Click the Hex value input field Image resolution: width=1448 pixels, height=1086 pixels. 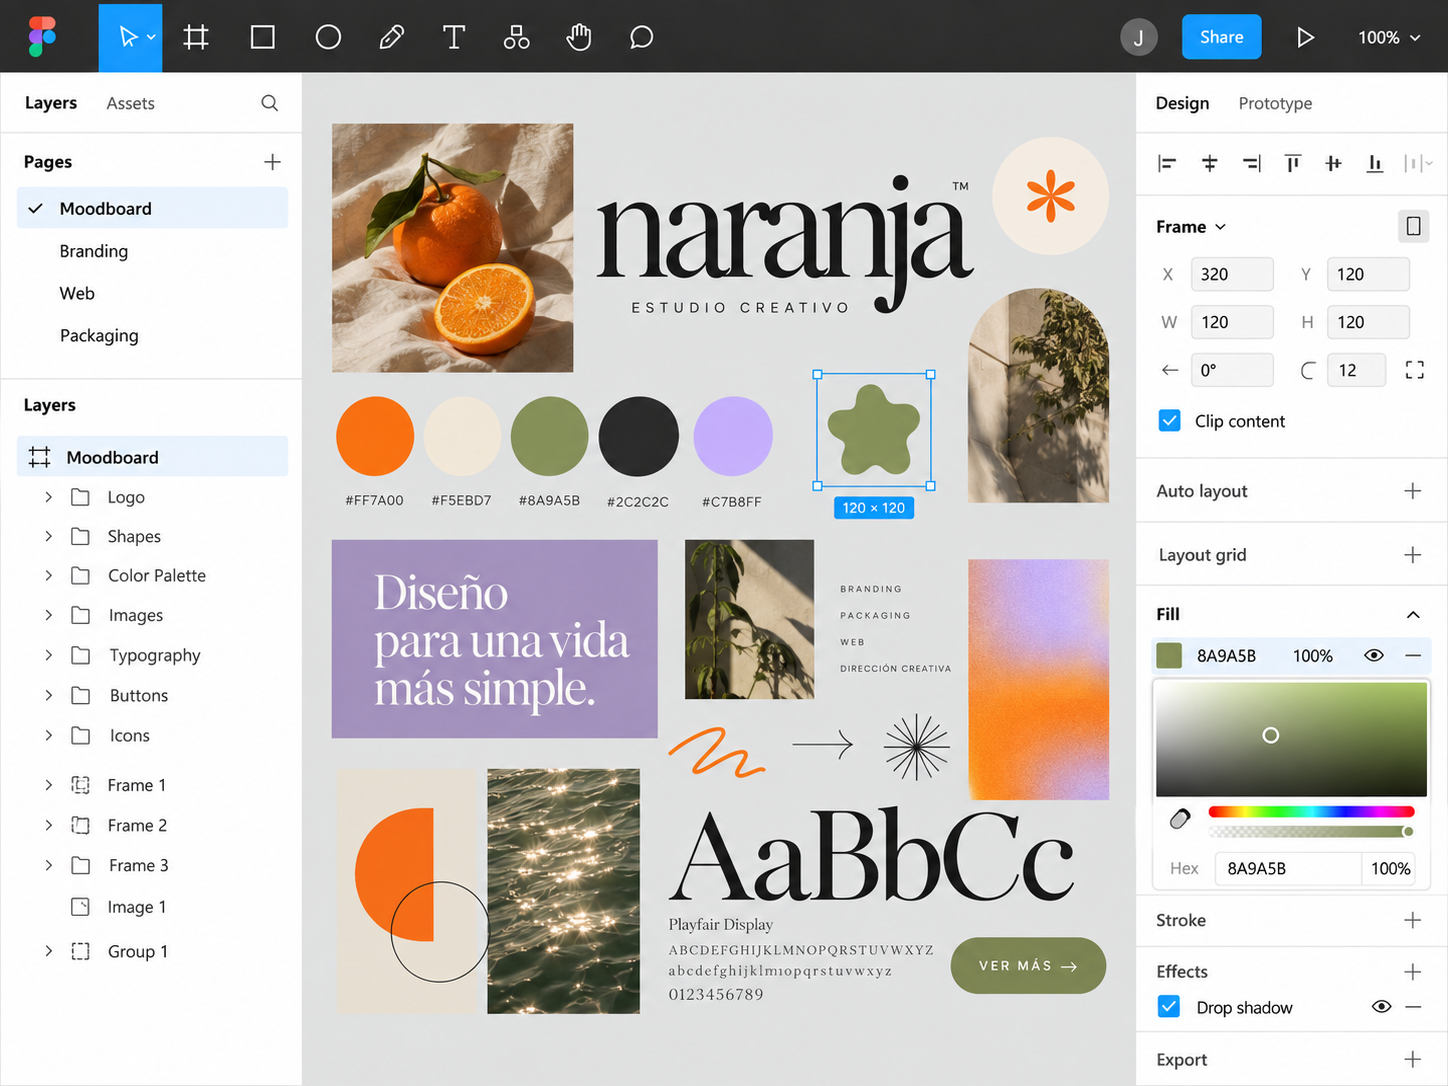1288,868
